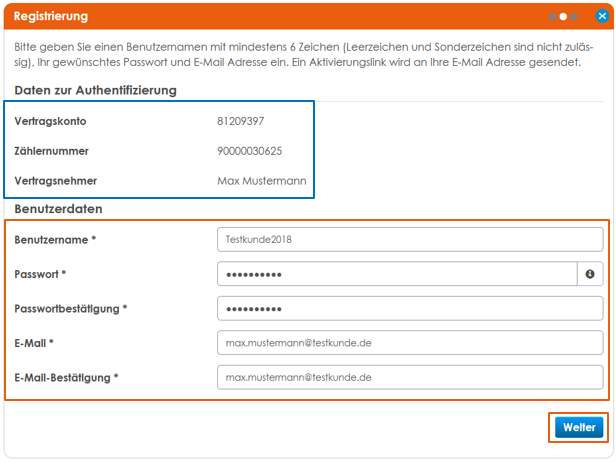
Task: Click the E-Mail address field
Action: pyautogui.click(x=409, y=343)
